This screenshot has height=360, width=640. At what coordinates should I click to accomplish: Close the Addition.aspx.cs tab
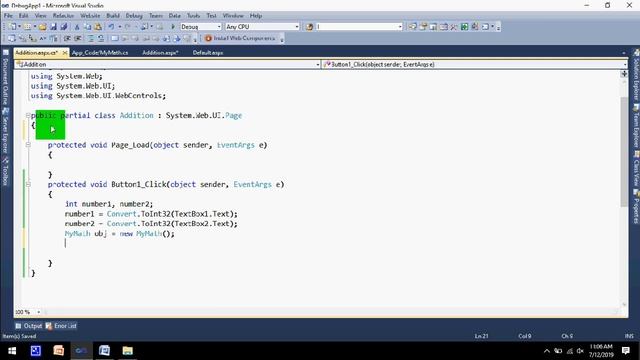[64, 53]
